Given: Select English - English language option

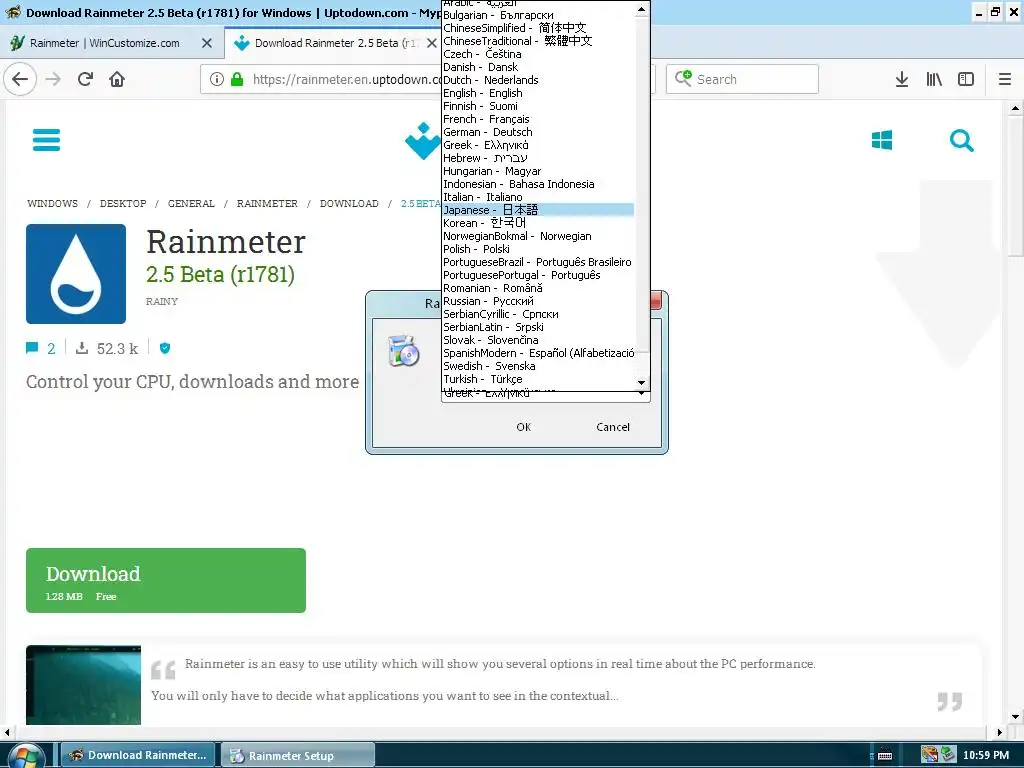Looking at the screenshot, I should [538, 93].
